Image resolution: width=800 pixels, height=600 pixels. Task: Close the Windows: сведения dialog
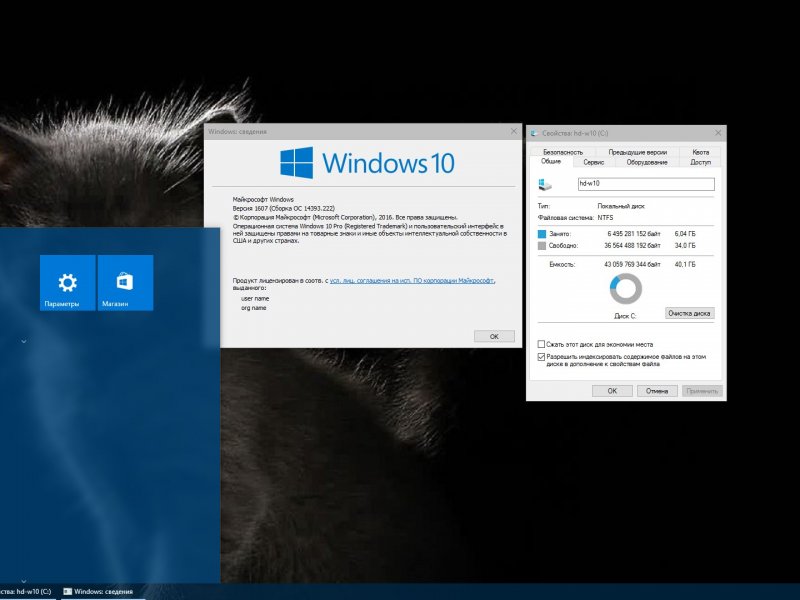[514, 132]
